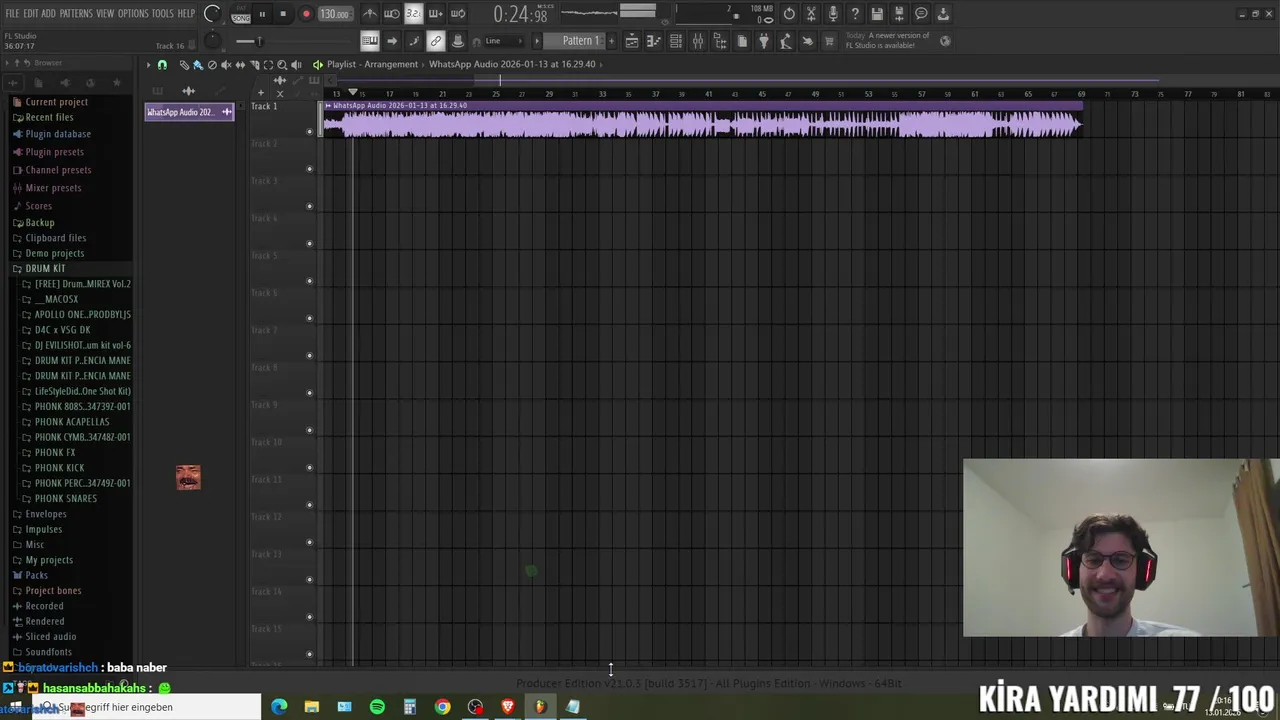Viewport: 1280px width, 720px height.
Task: Collapse the DRUM KIT folder
Action: coord(45,269)
